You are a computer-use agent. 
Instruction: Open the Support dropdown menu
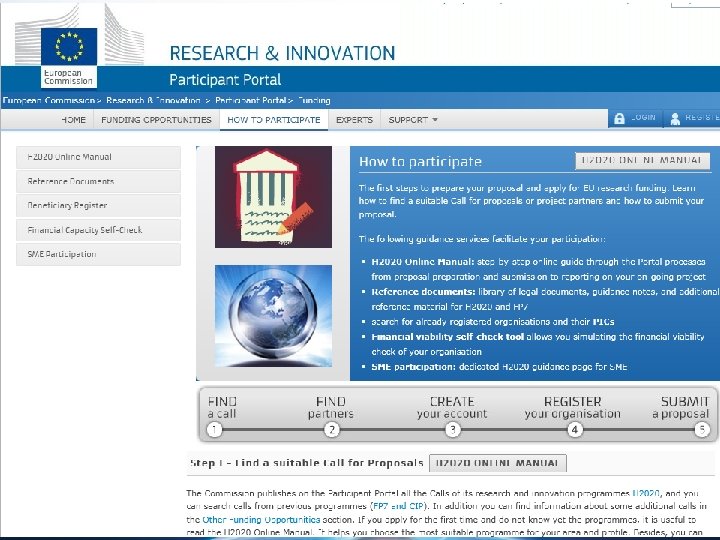(x=413, y=120)
